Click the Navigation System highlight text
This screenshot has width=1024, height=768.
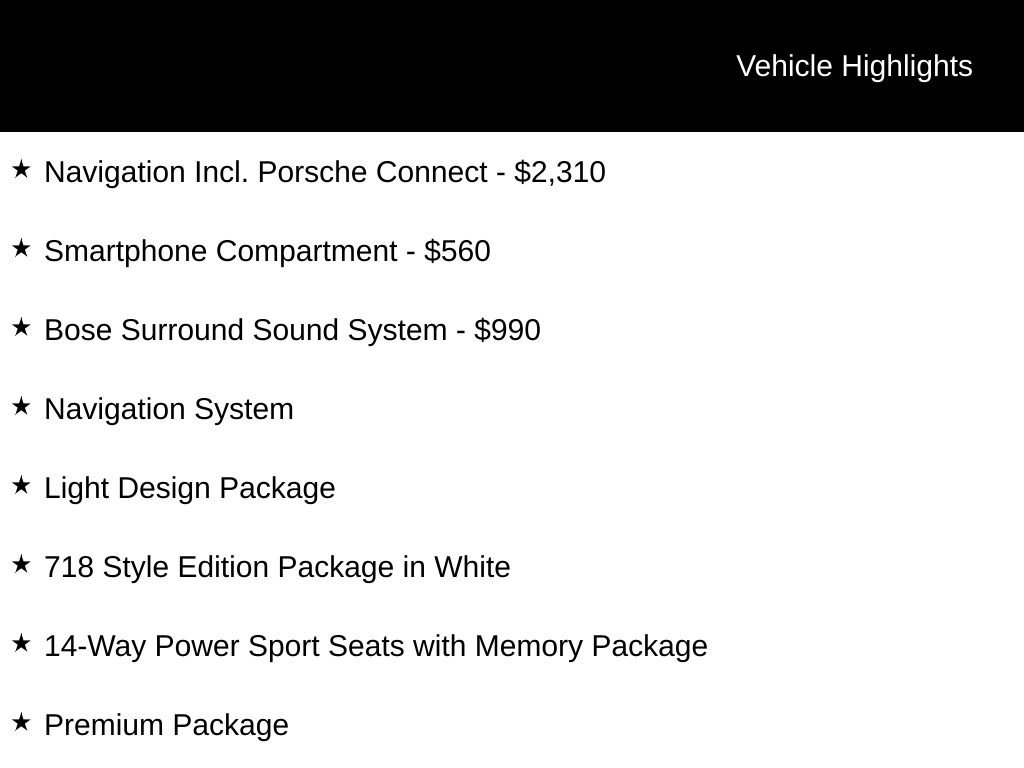tap(168, 410)
